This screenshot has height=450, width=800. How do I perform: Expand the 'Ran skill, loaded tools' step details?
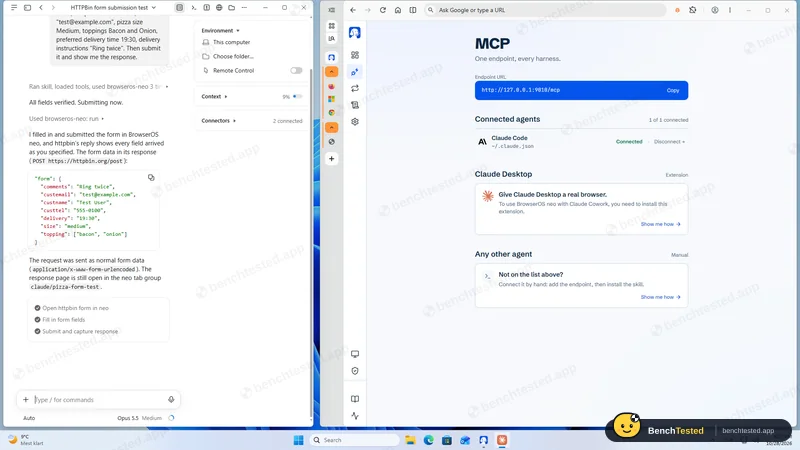(98, 87)
